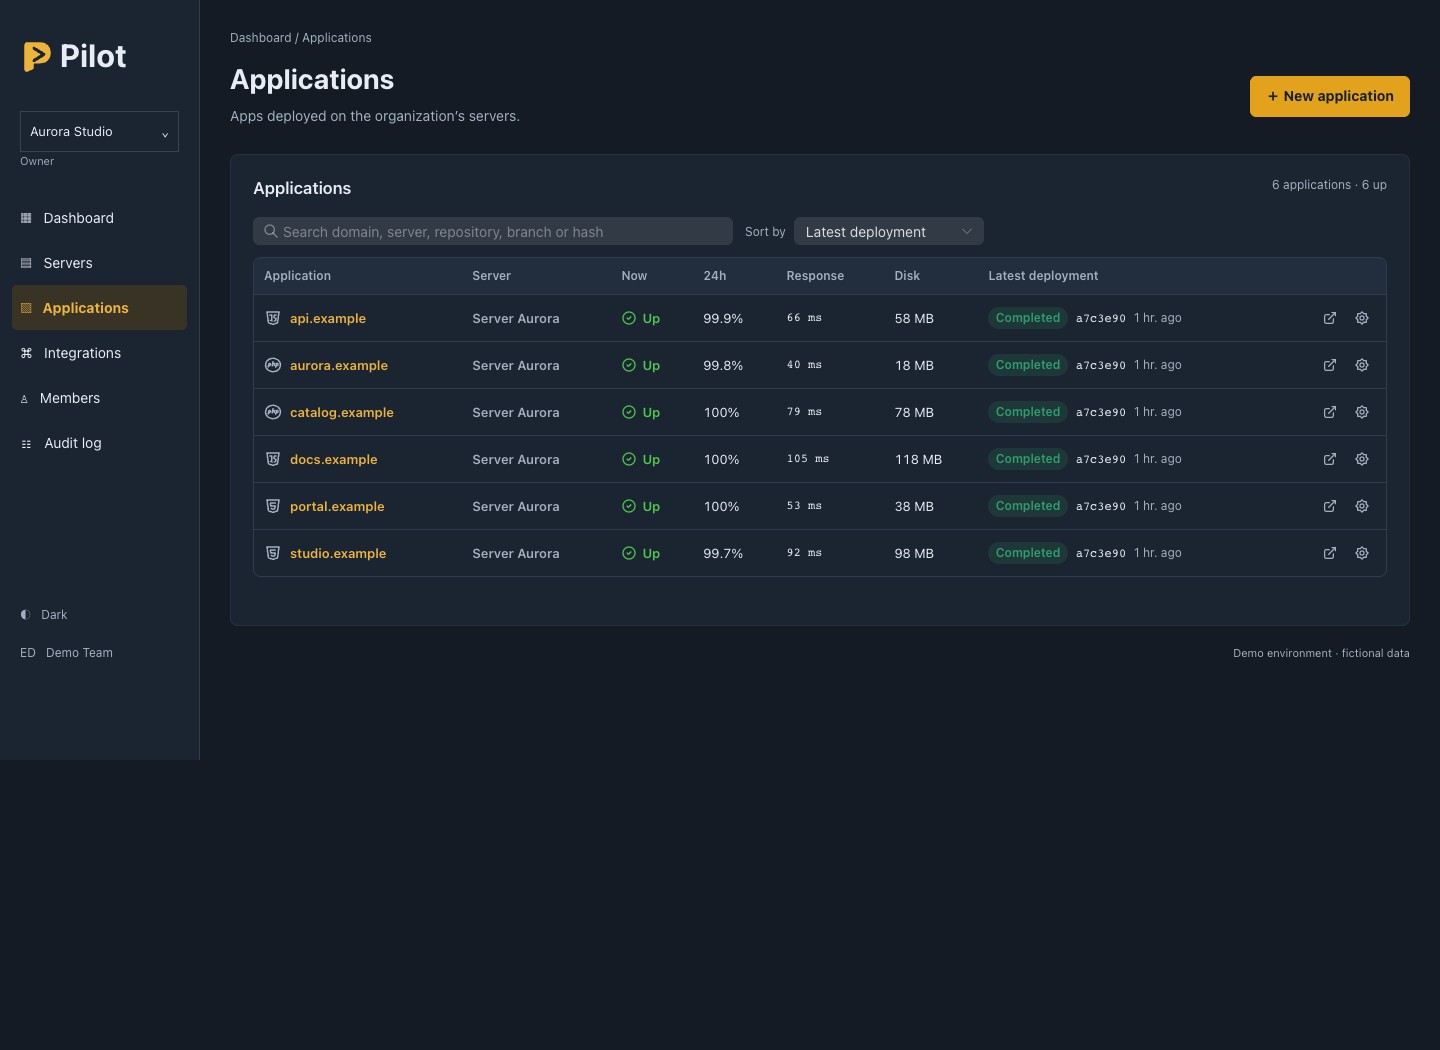Viewport: 1440px width, 1050px height.
Task: Click the PHP icon beside catalog.example
Action: pyautogui.click(x=273, y=412)
